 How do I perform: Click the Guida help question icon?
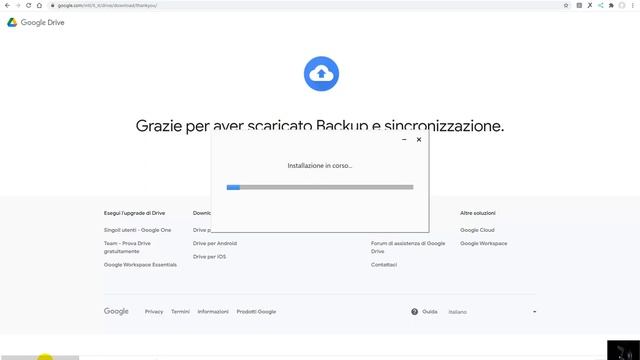414,312
